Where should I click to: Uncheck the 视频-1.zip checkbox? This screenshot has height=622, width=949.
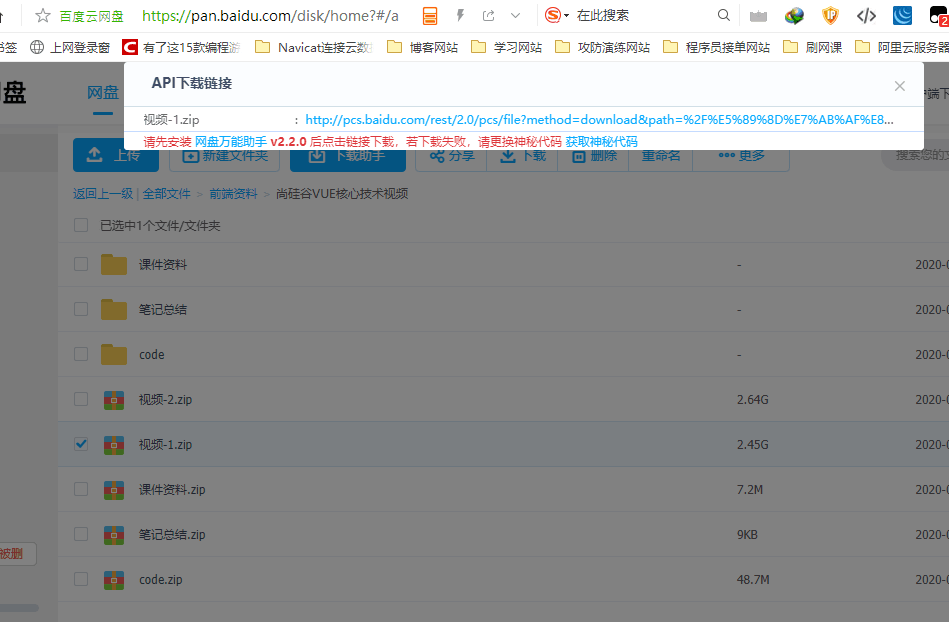[x=80, y=444]
